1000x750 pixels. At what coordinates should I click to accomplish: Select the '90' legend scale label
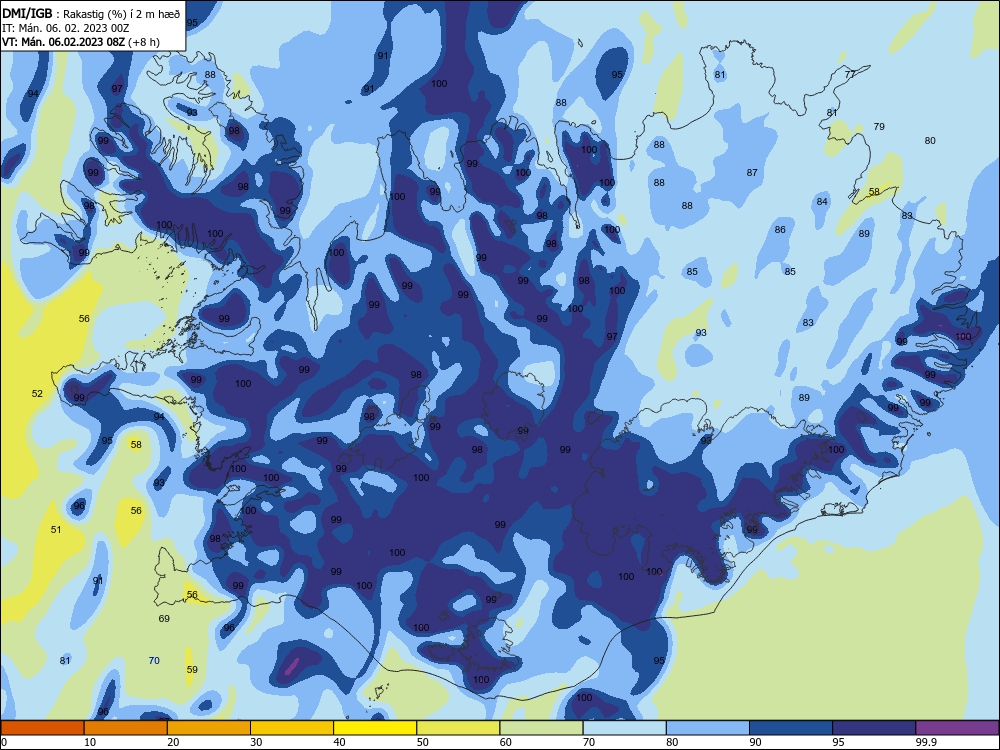[755, 742]
